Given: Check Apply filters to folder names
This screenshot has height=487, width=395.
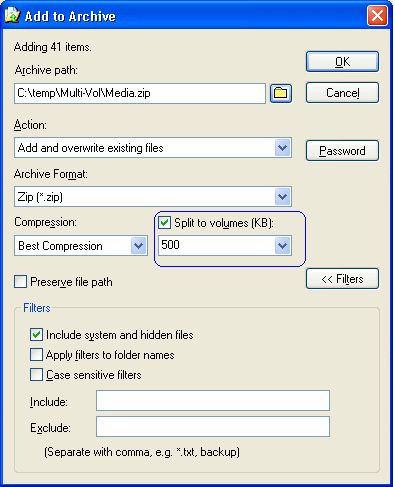Looking at the screenshot, I should coord(36,355).
